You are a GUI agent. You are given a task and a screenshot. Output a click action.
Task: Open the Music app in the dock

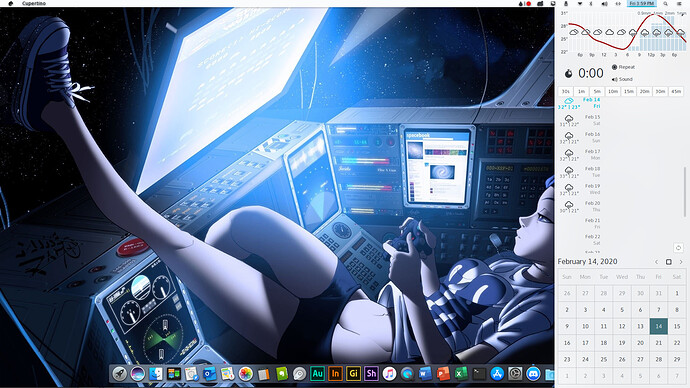(389, 374)
